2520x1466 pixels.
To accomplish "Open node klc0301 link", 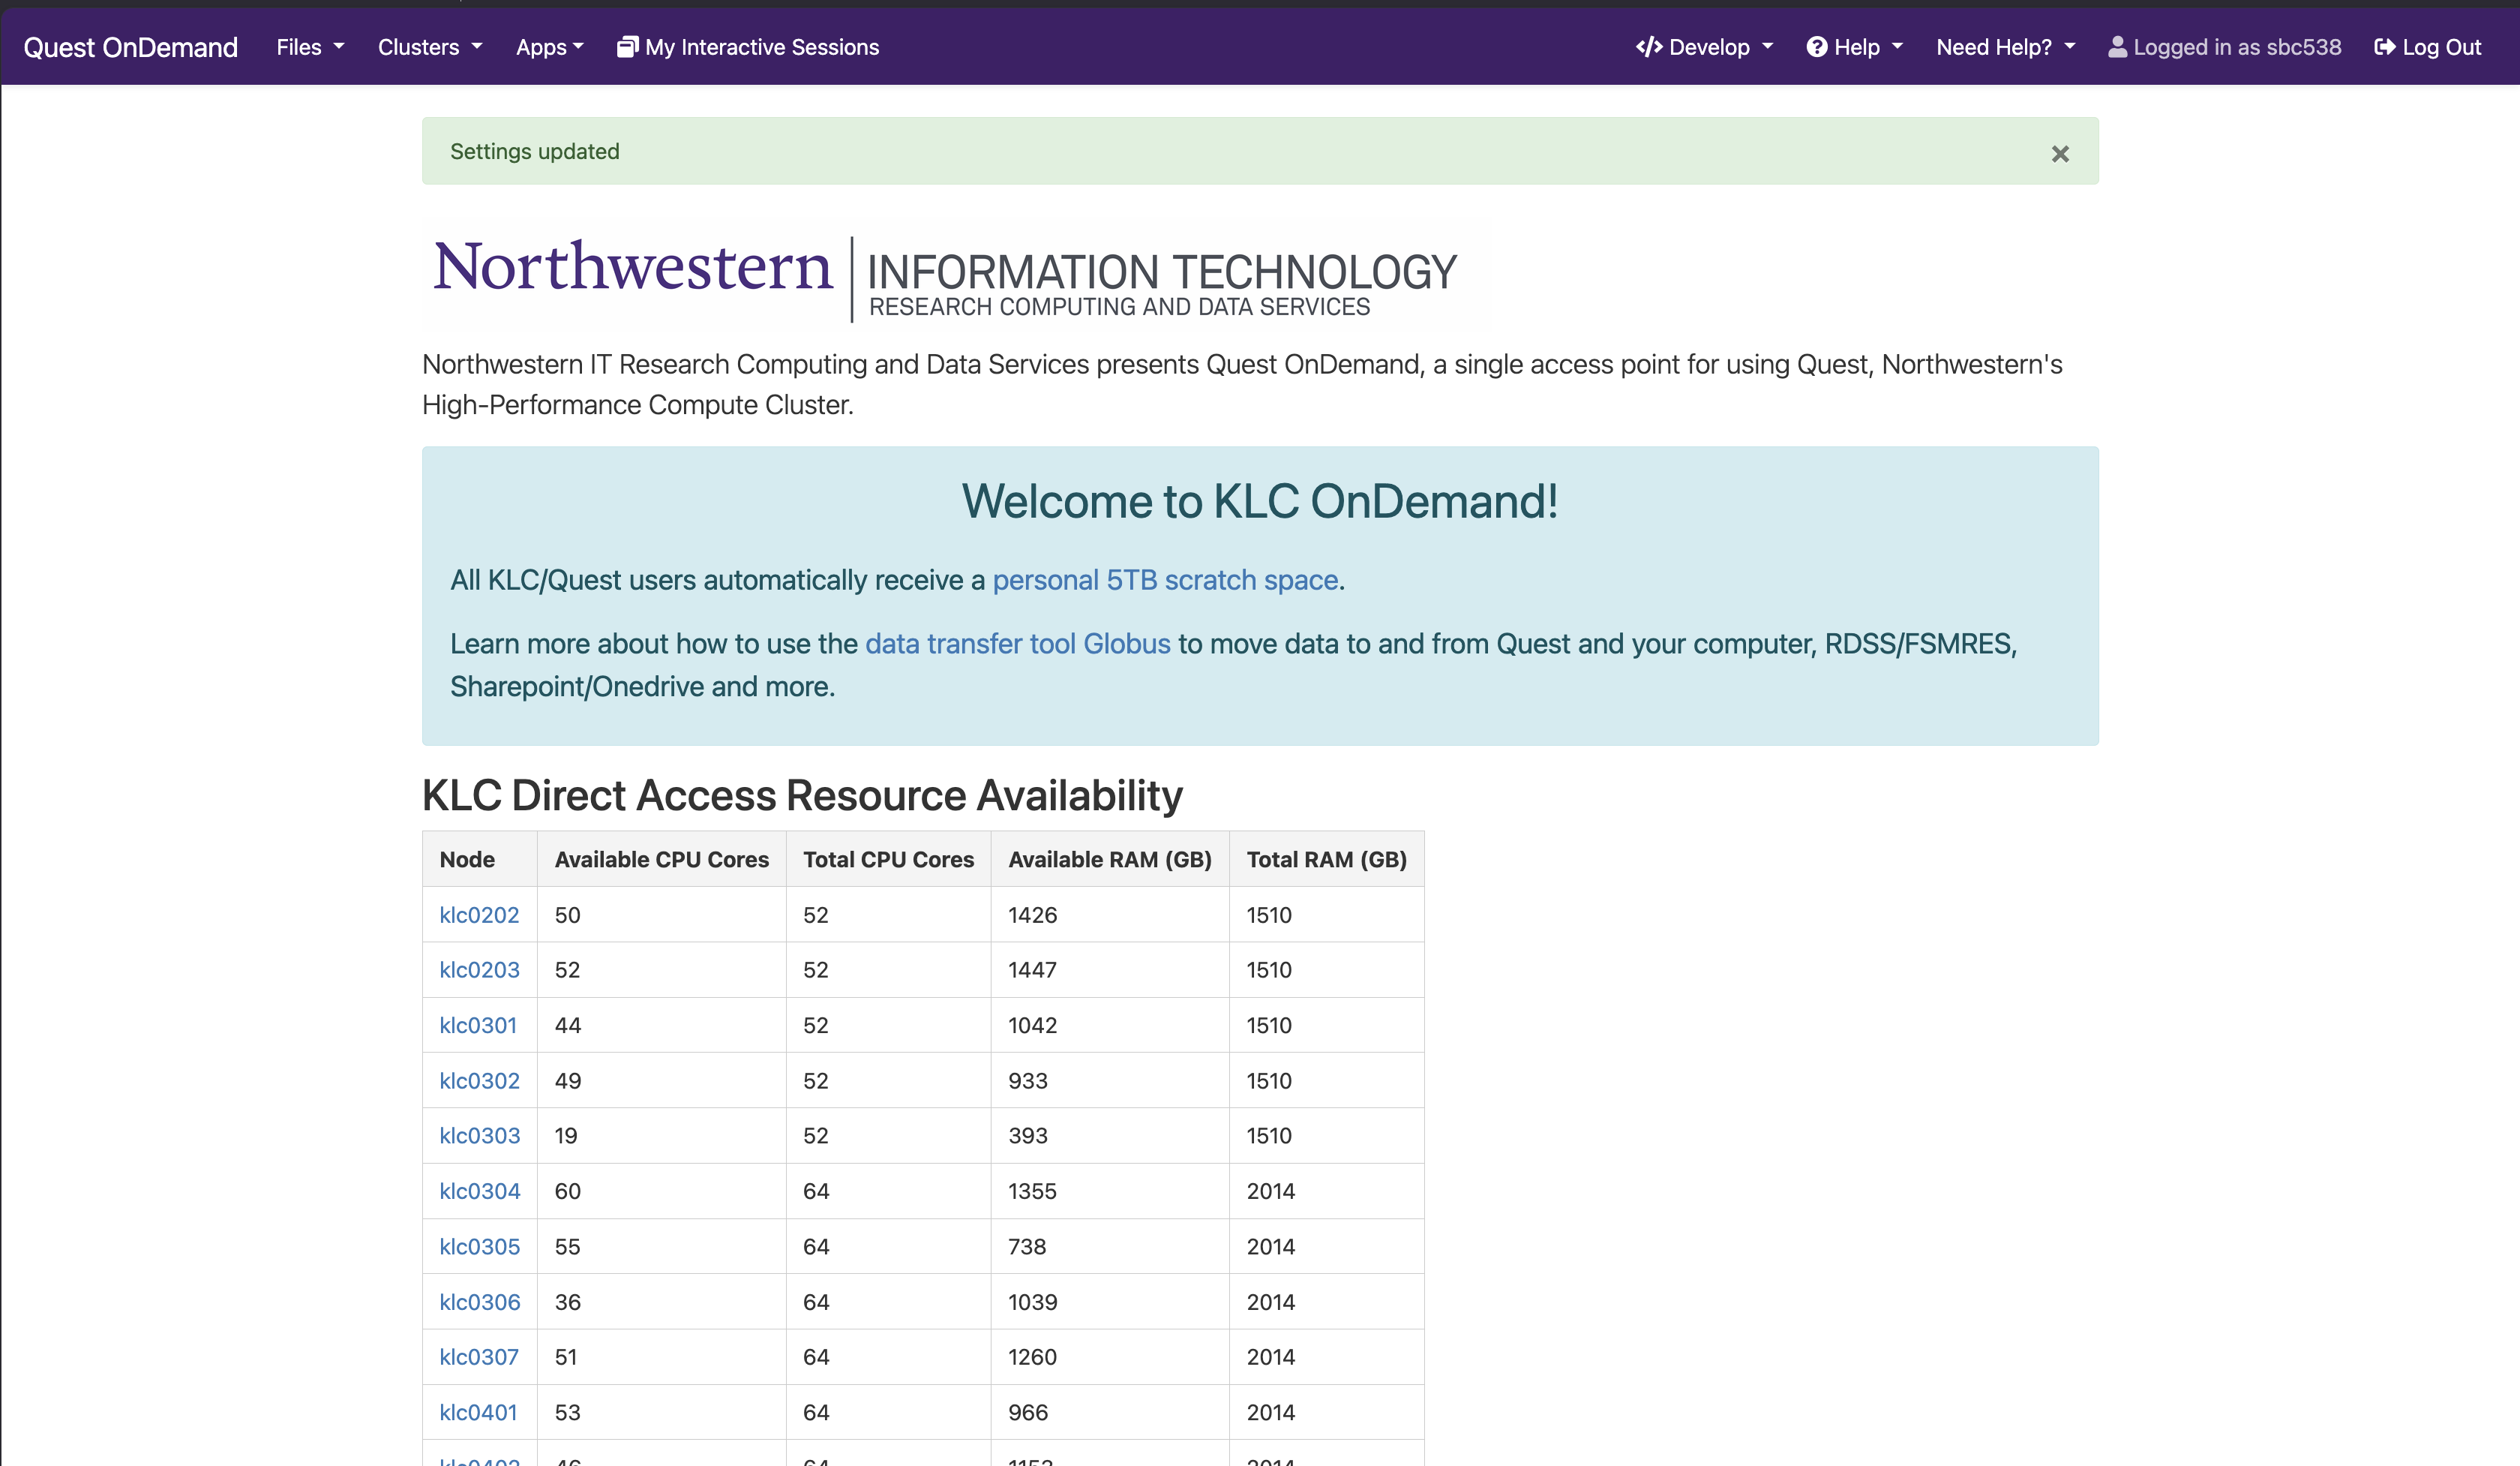I will pos(478,1025).
